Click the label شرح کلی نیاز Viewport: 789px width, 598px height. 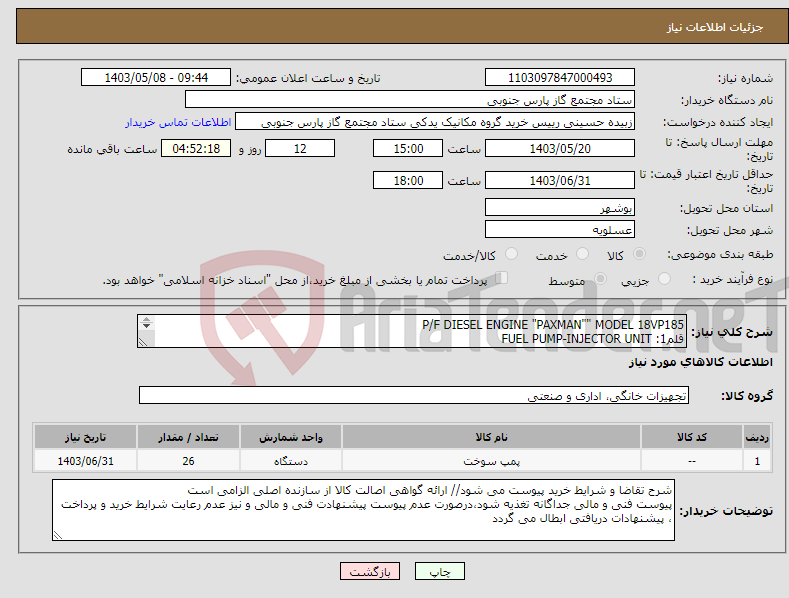coord(732,332)
